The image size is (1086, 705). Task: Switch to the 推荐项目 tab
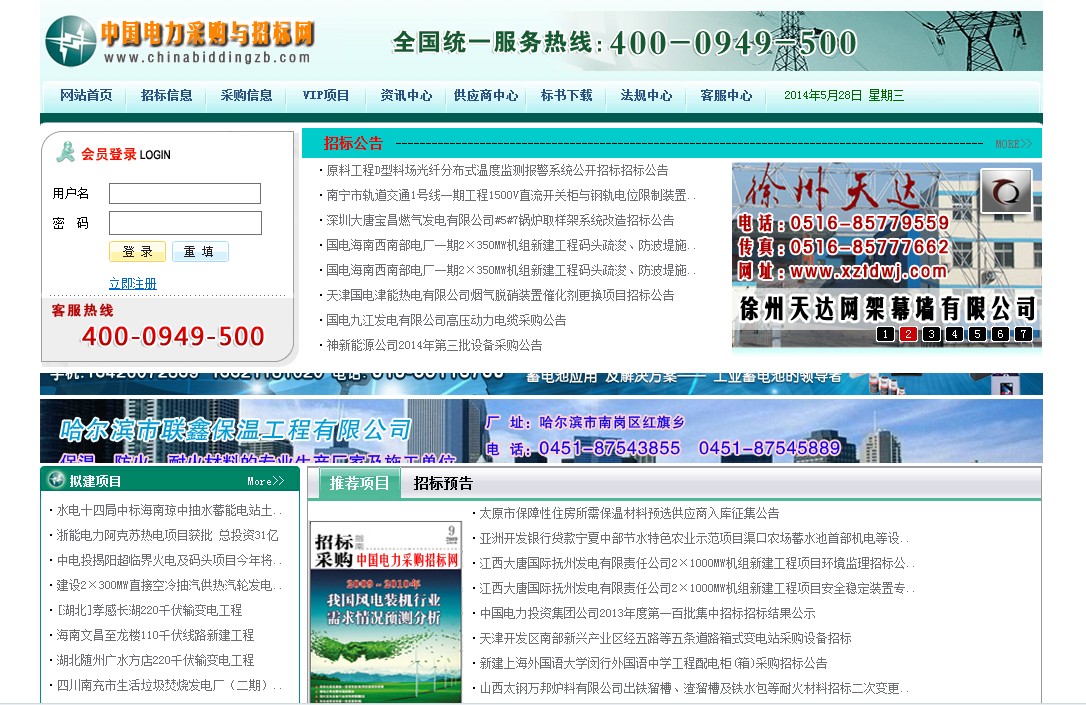click(359, 483)
